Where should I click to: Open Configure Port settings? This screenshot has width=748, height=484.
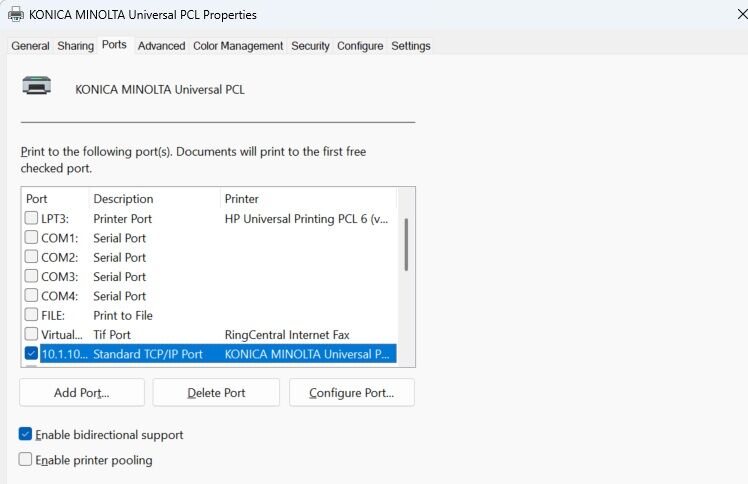pos(351,393)
